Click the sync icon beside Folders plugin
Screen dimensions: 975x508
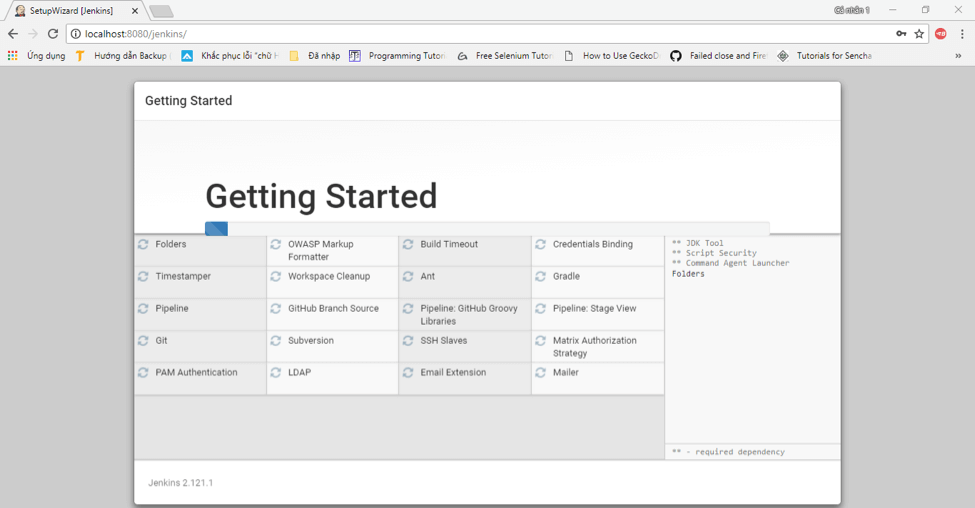click(143, 245)
